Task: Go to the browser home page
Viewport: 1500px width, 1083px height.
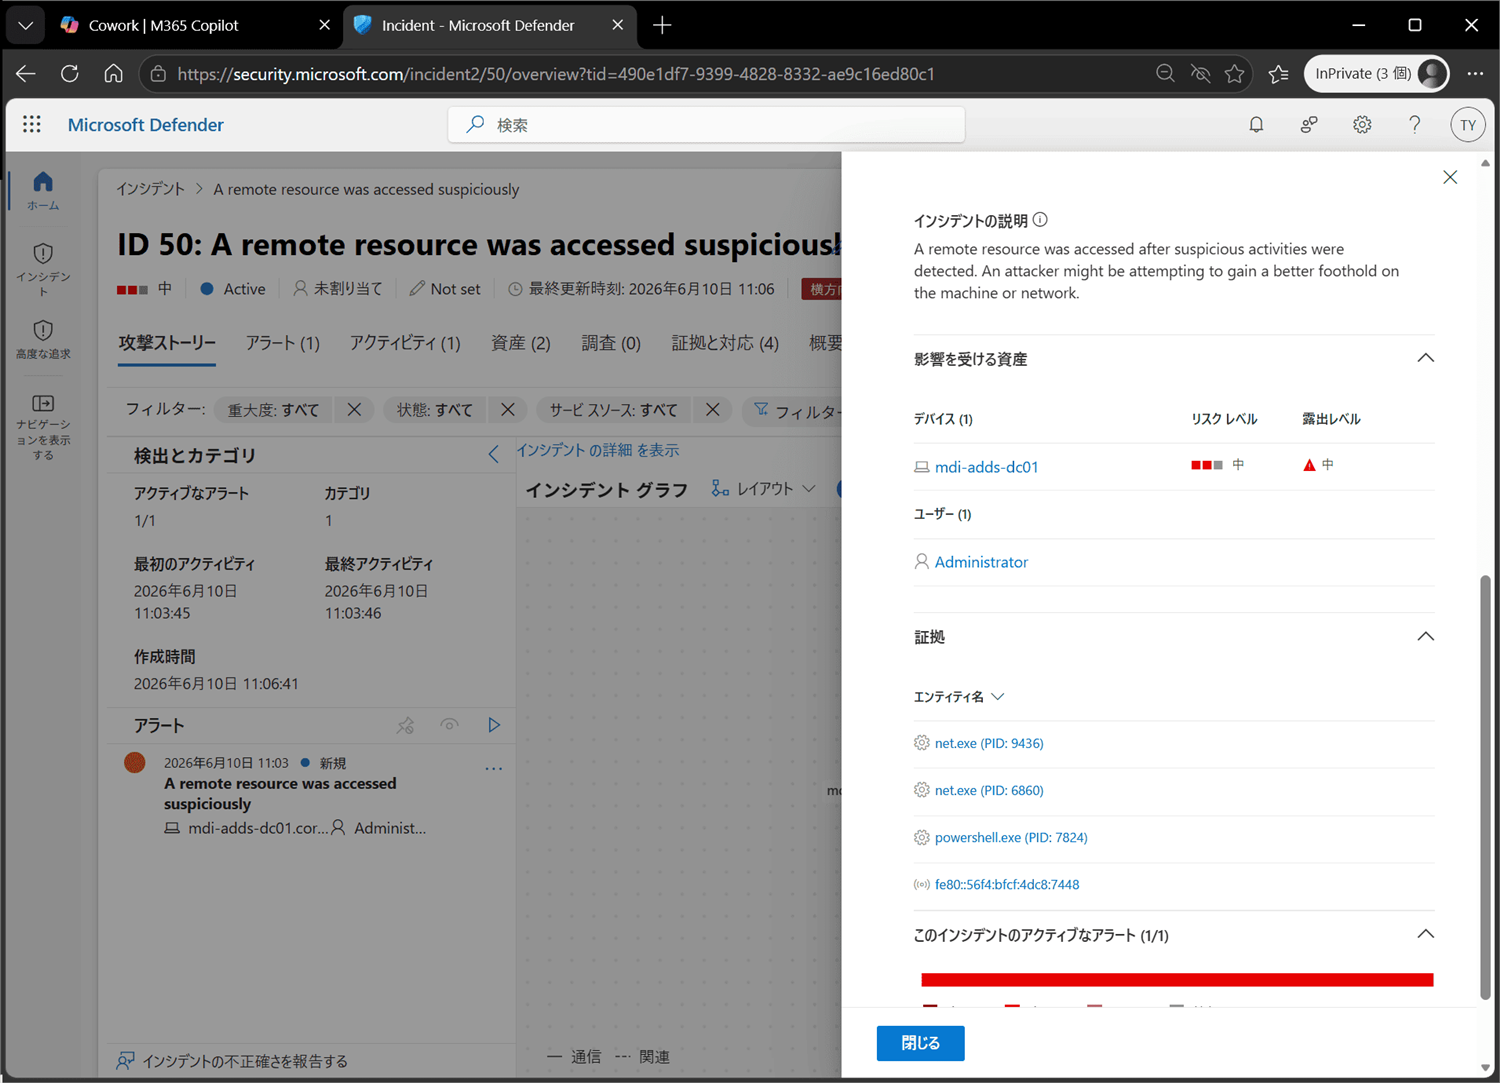Action: 113,74
